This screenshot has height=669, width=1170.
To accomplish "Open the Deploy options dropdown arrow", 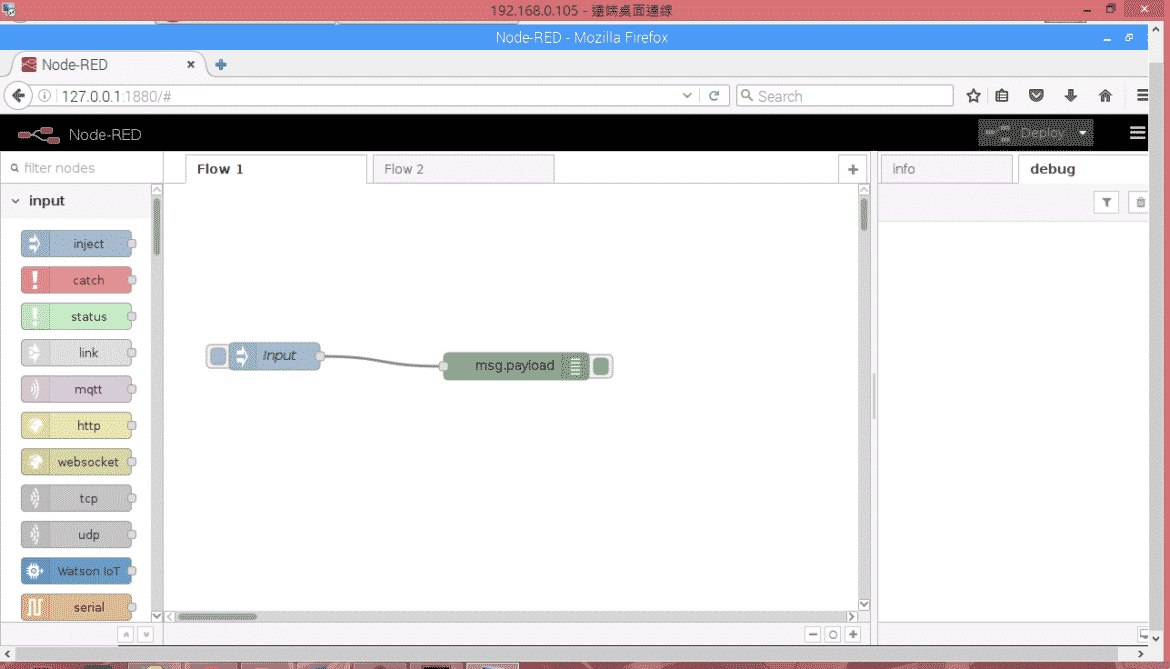I will point(1083,132).
